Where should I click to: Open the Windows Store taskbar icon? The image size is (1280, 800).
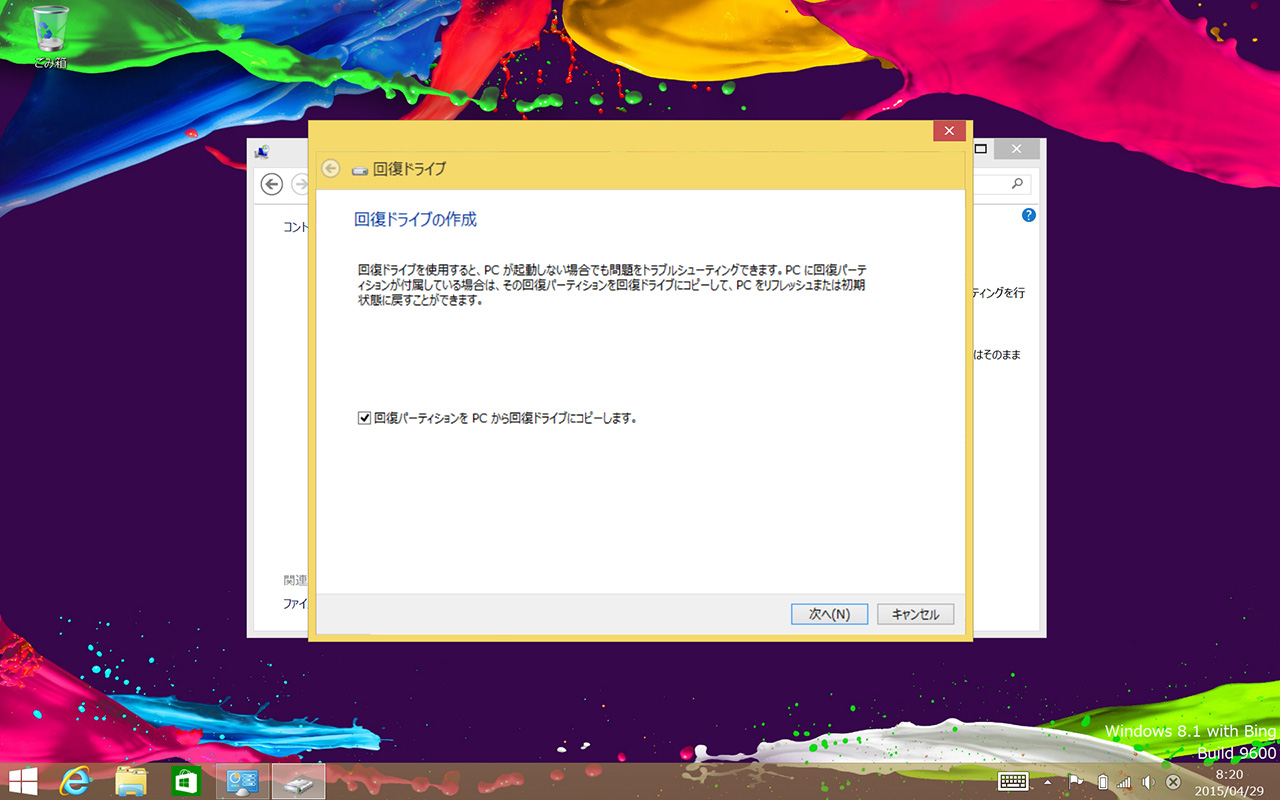point(186,781)
